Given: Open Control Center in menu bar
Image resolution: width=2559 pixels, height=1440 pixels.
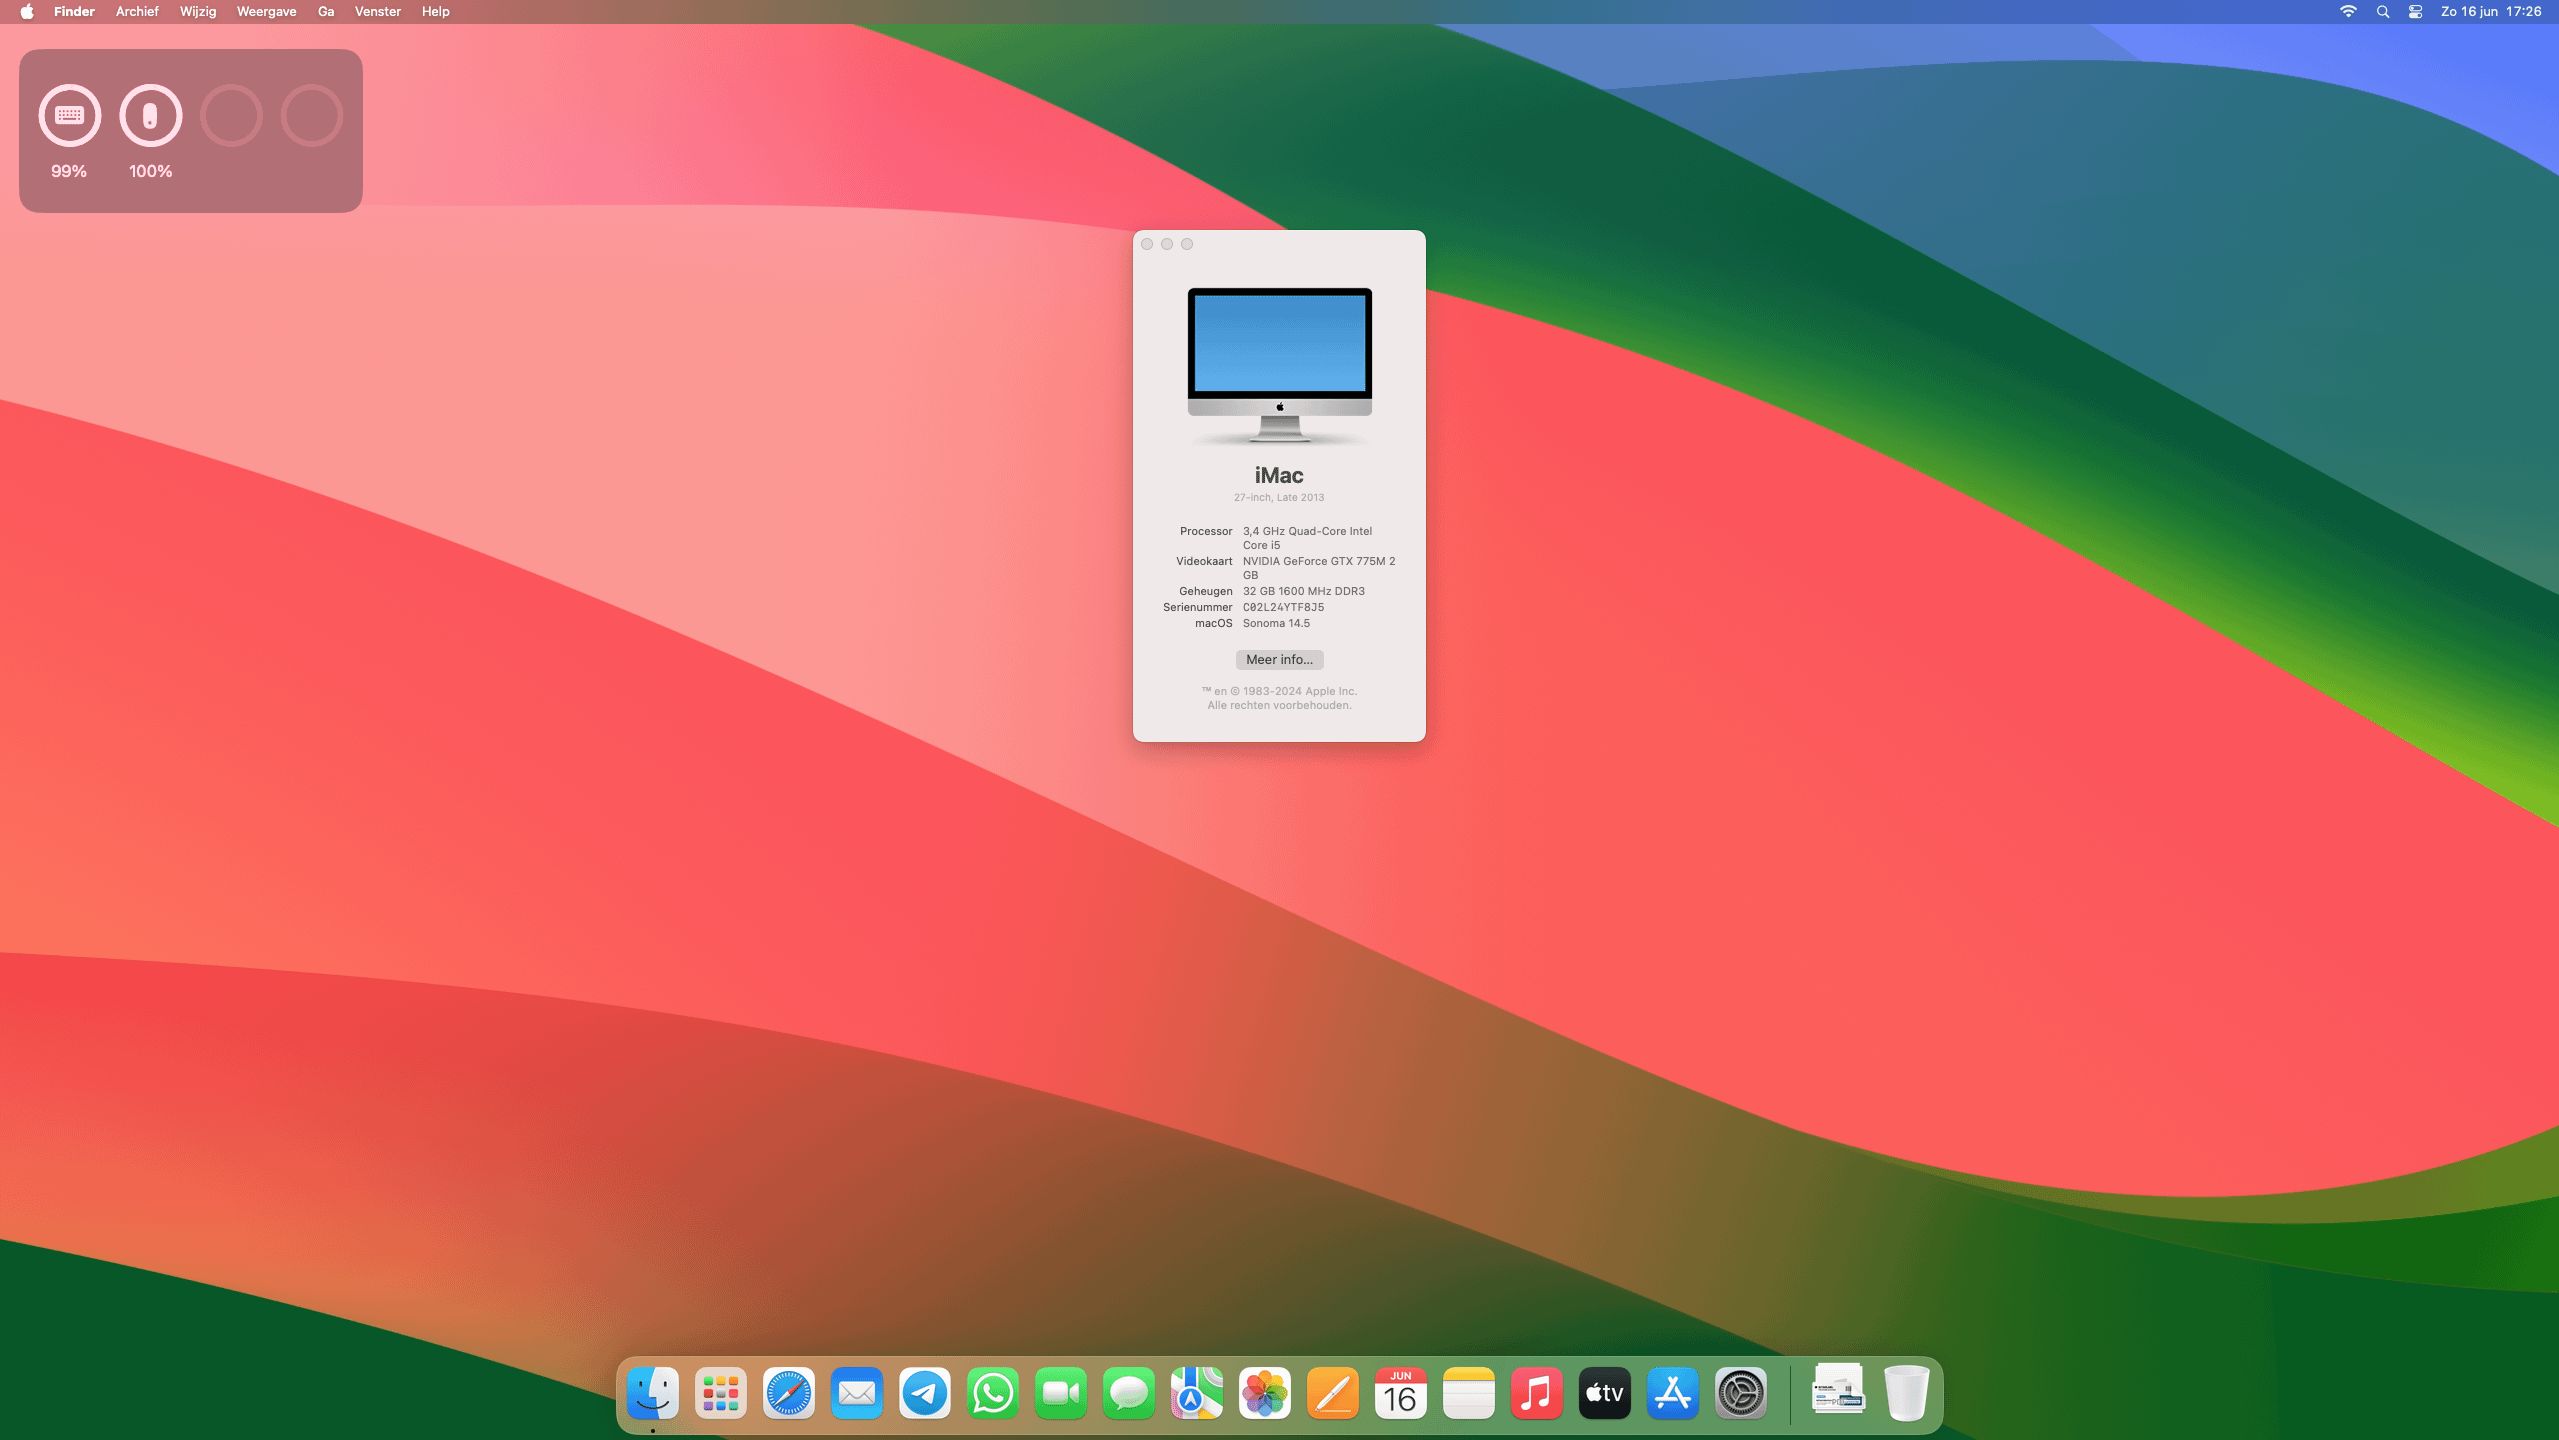Looking at the screenshot, I should point(2415,12).
